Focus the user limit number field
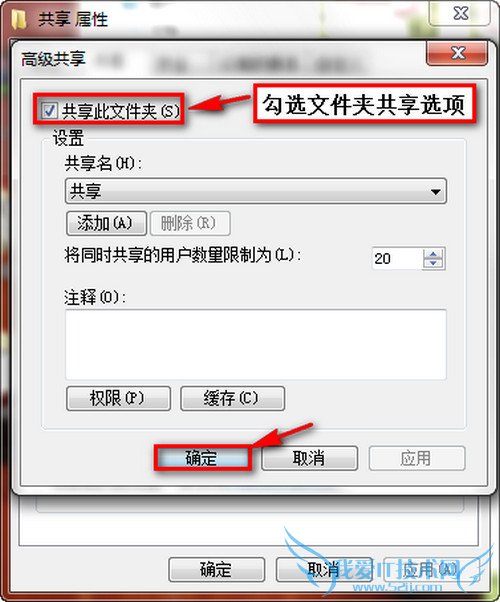Viewport: 500px width, 602px height. [396, 259]
